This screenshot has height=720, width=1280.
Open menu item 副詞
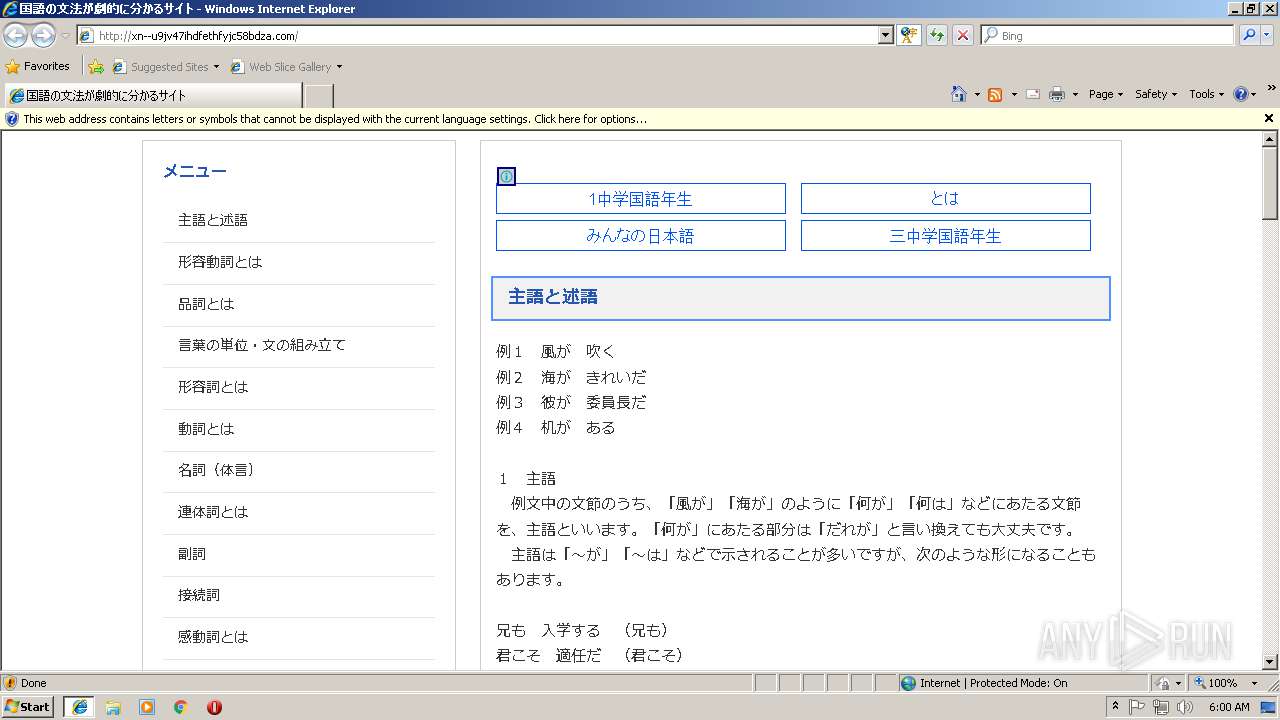[192, 554]
